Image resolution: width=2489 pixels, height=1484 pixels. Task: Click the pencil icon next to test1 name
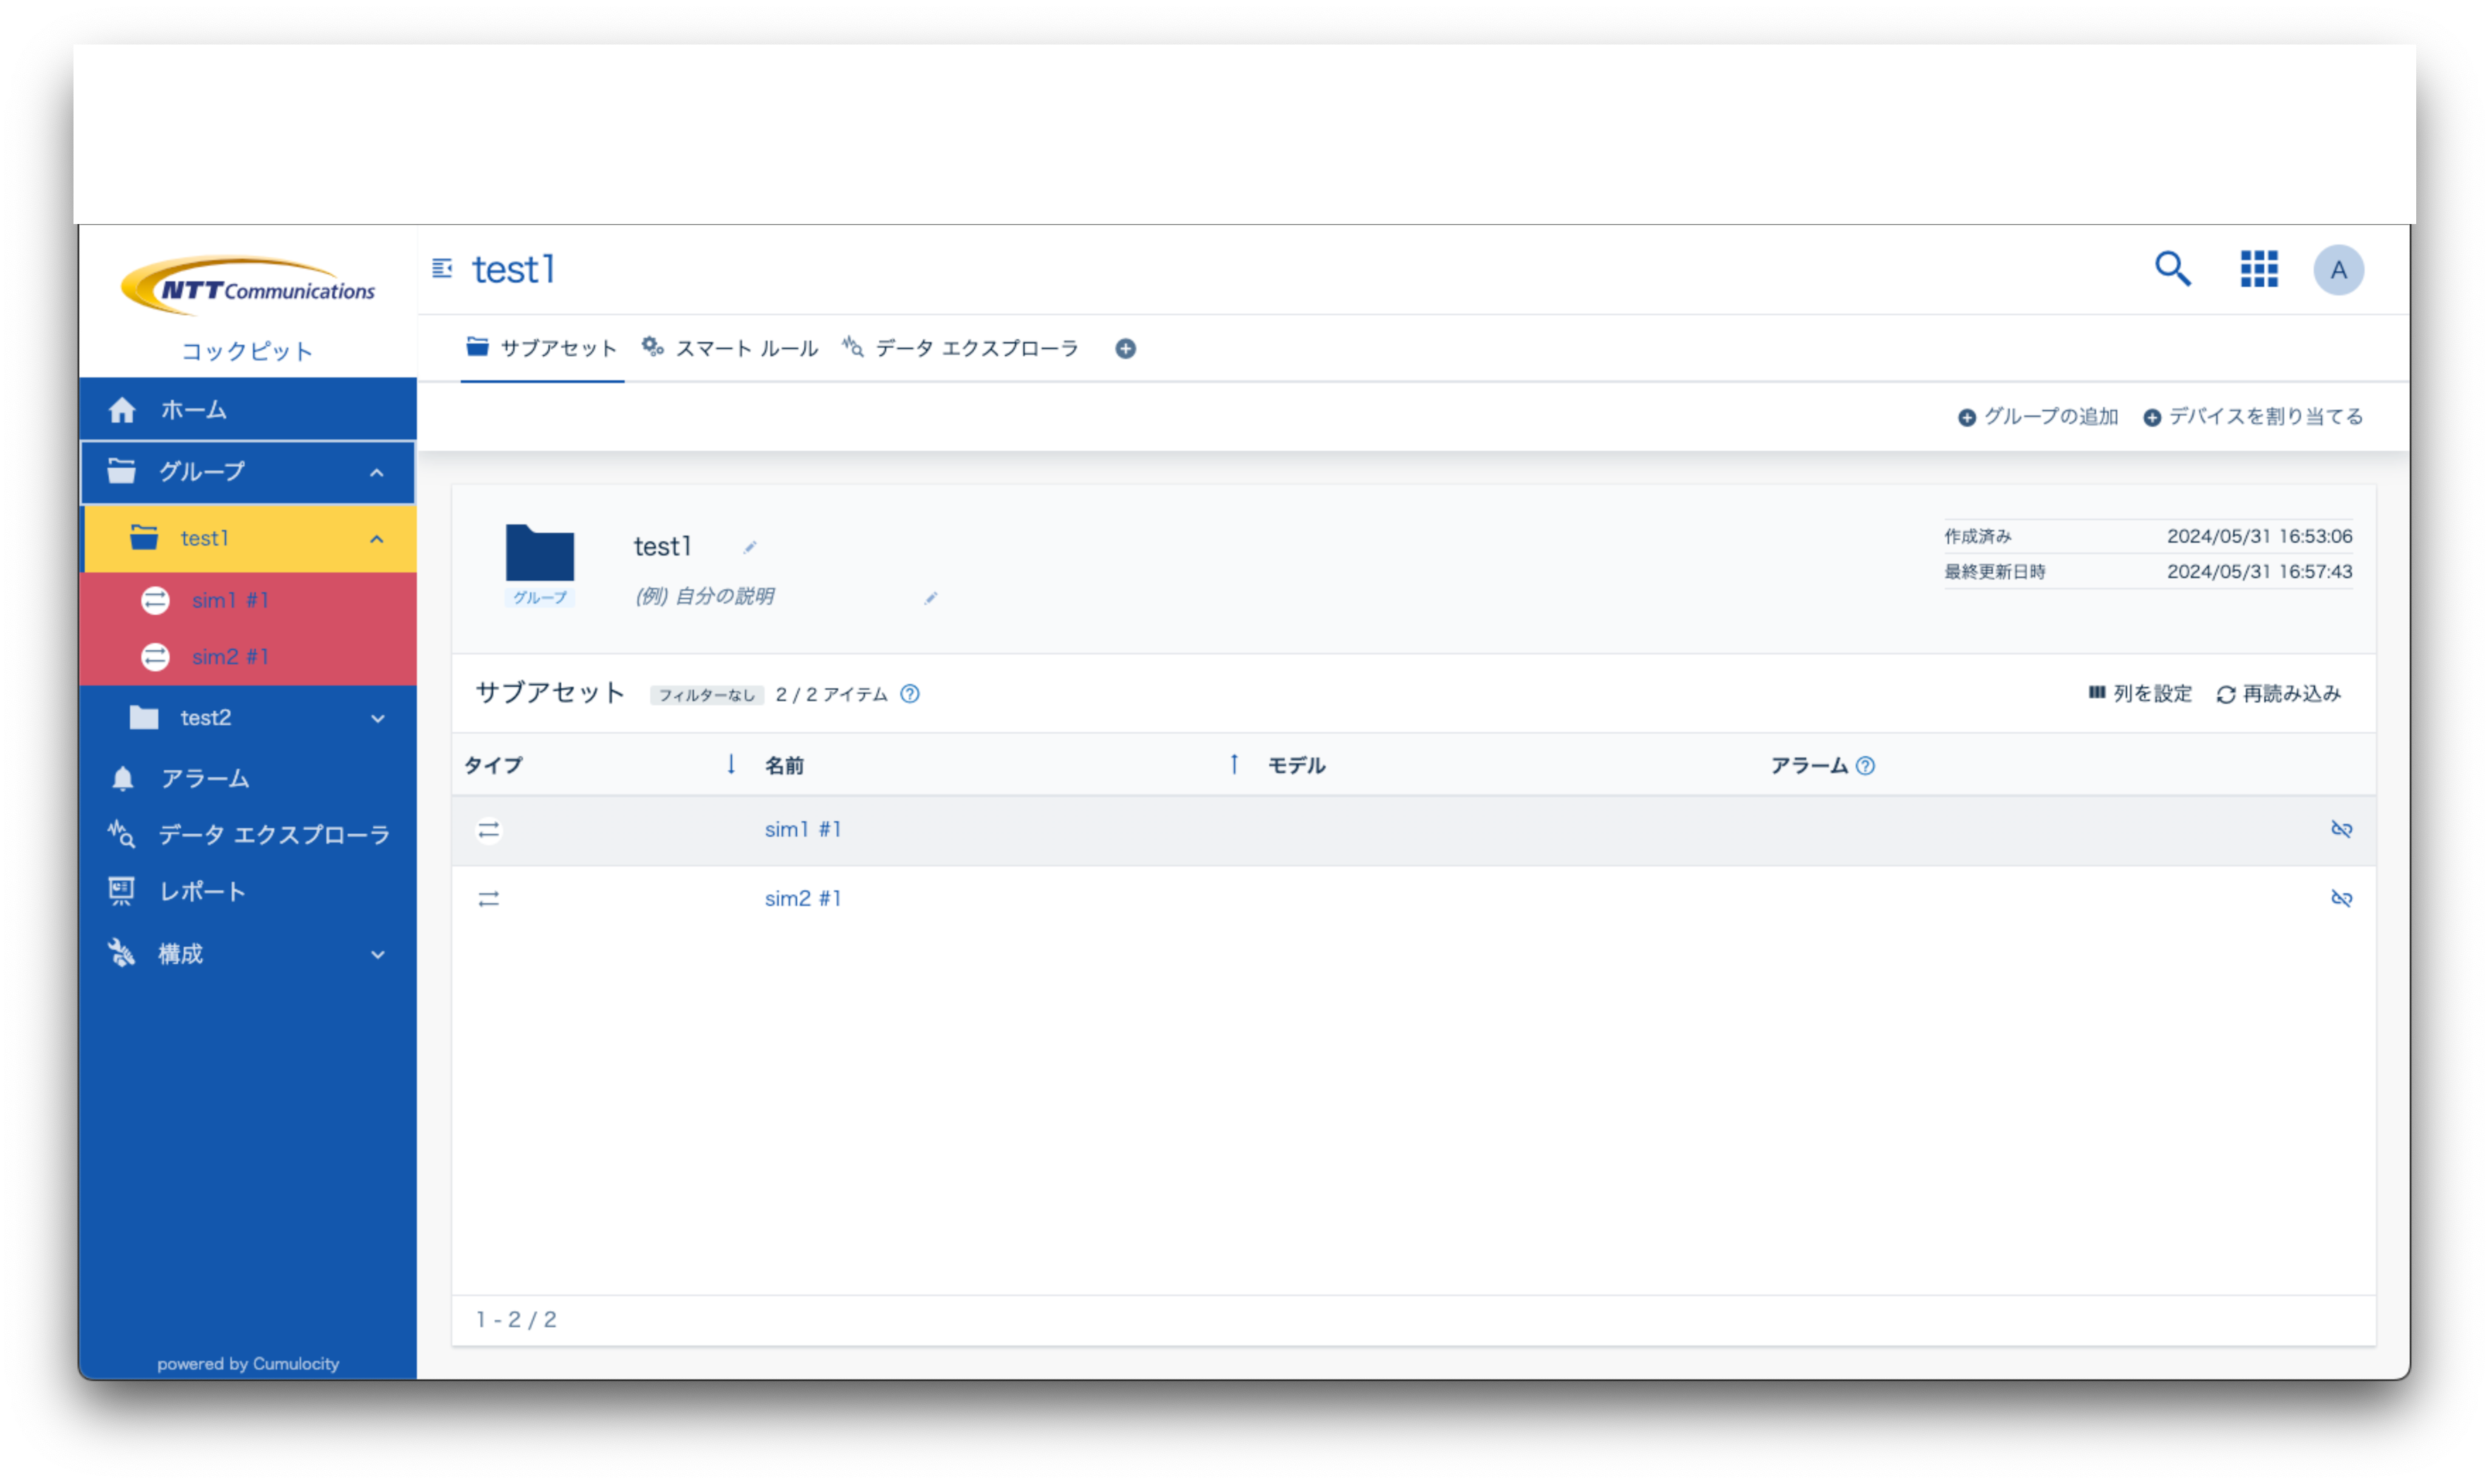click(x=750, y=547)
